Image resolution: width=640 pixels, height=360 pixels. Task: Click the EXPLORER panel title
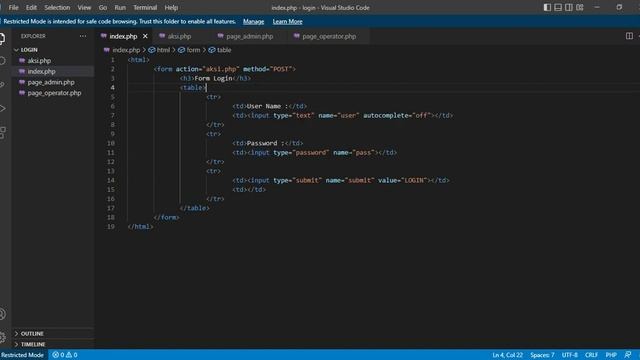point(33,36)
